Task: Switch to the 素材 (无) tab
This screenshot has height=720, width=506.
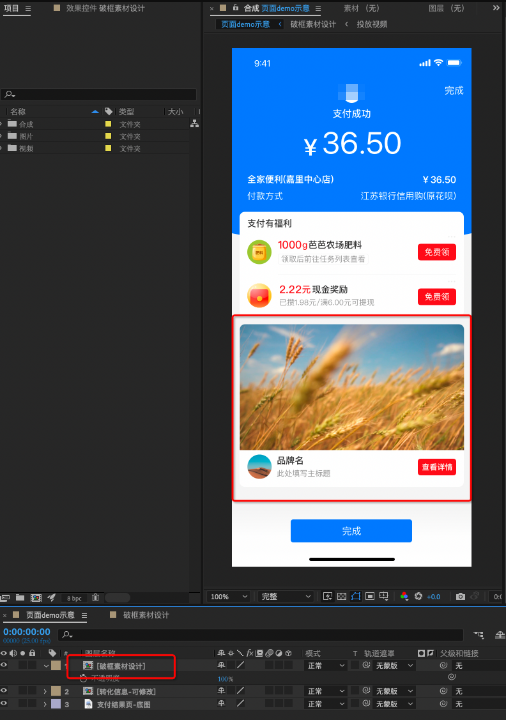Action: (x=361, y=8)
